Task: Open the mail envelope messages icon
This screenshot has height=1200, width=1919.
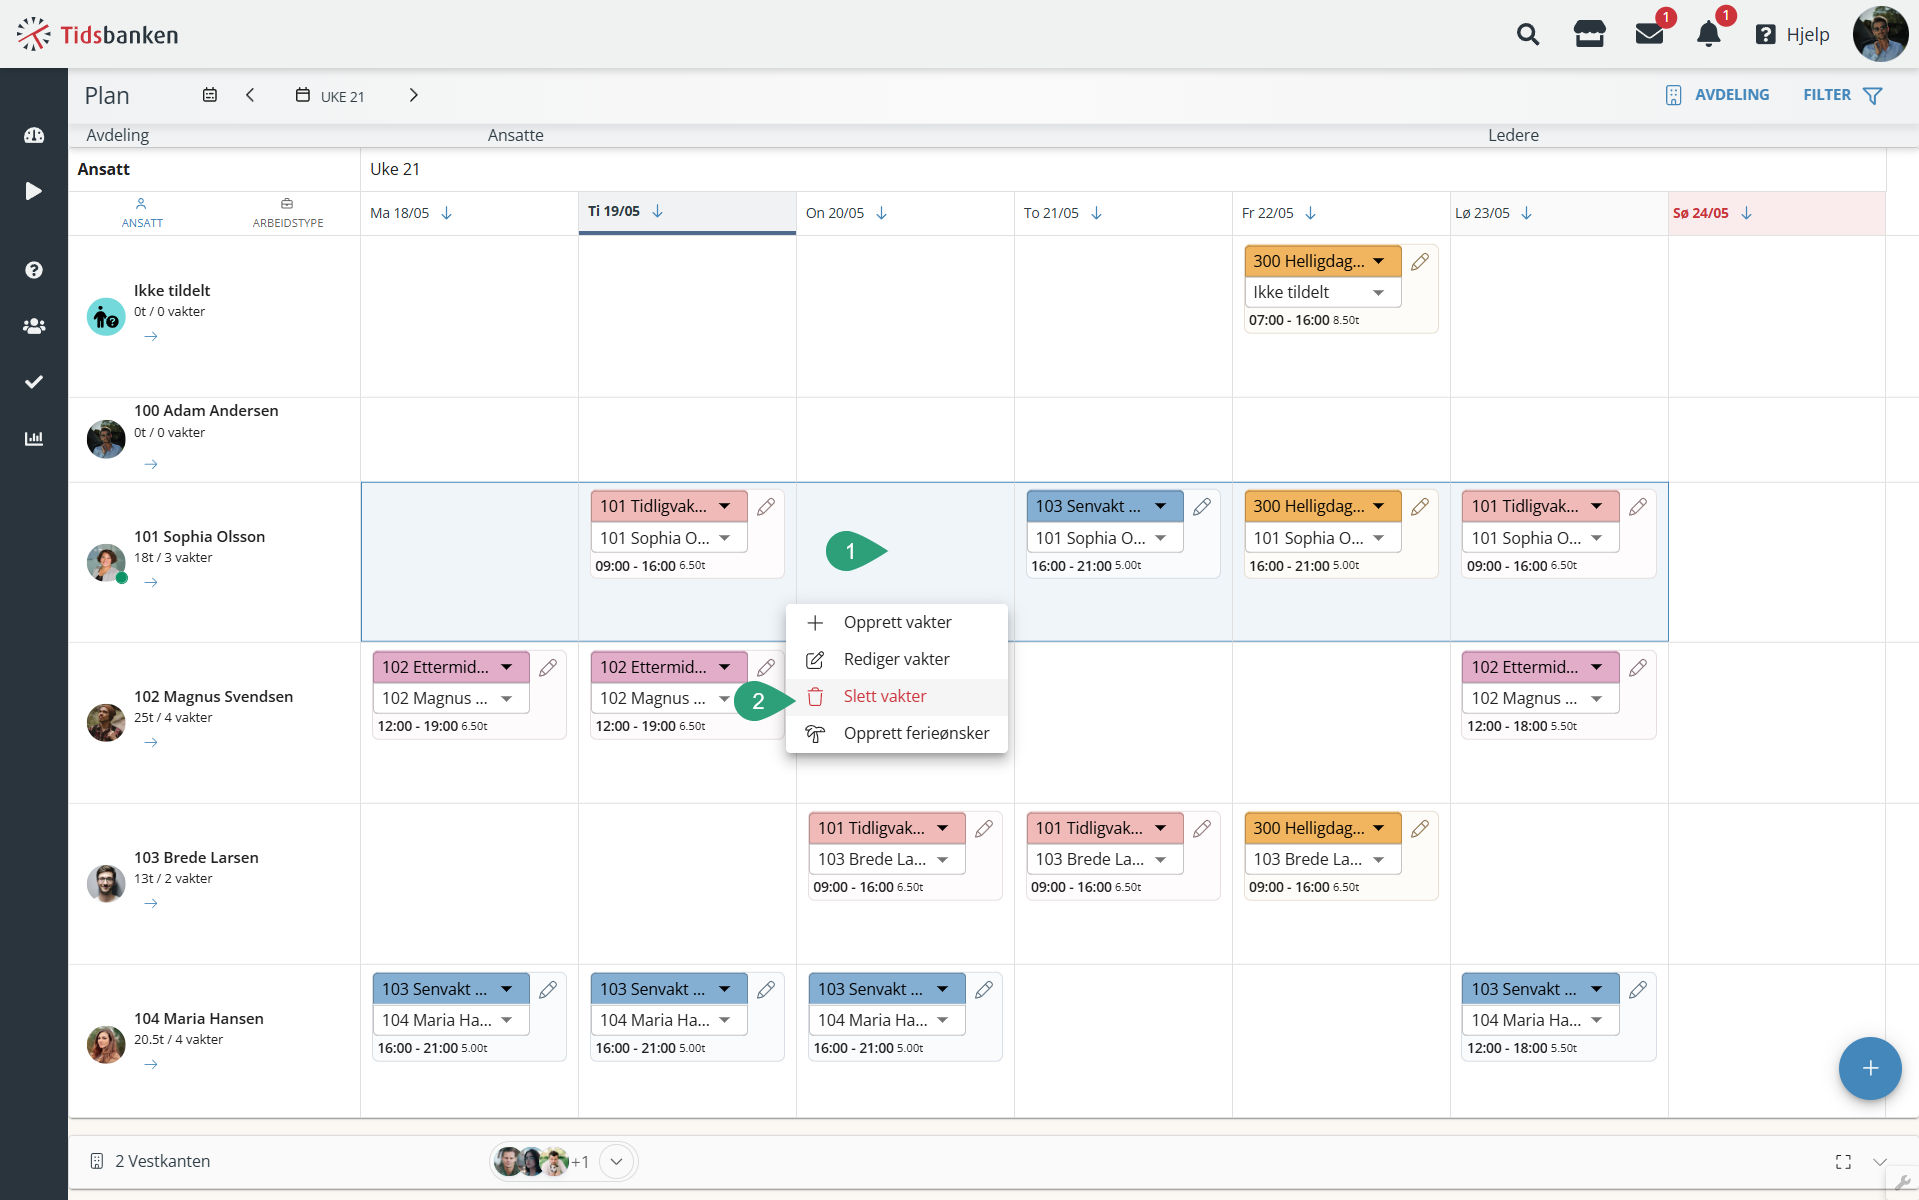Action: coord(1649,35)
